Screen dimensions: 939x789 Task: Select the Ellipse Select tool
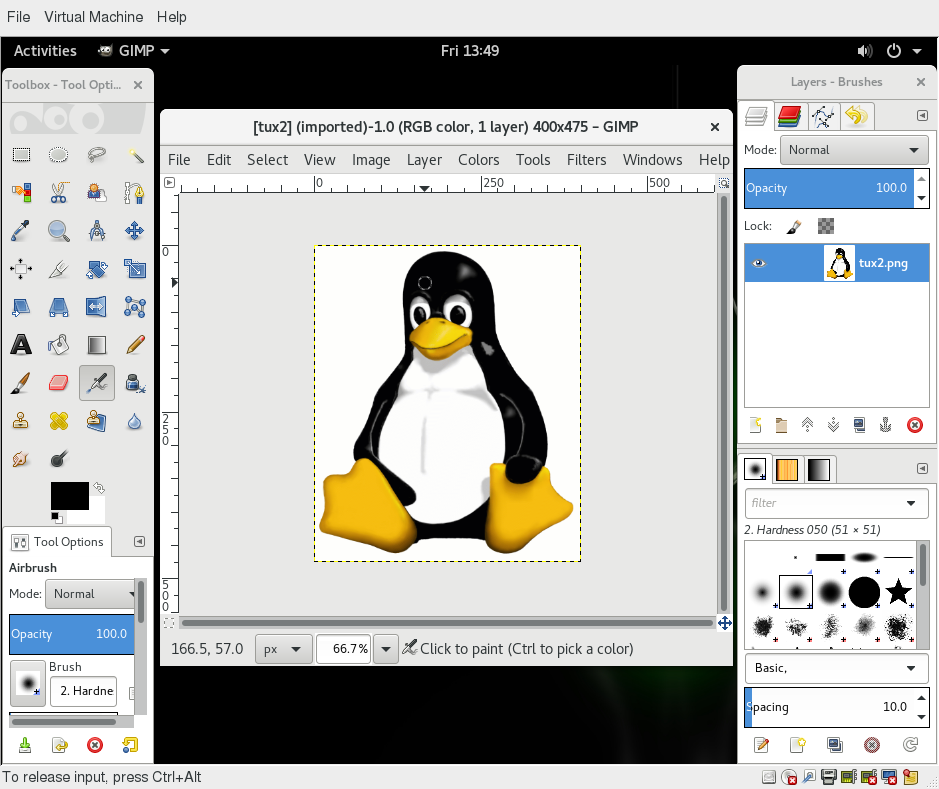(59, 155)
